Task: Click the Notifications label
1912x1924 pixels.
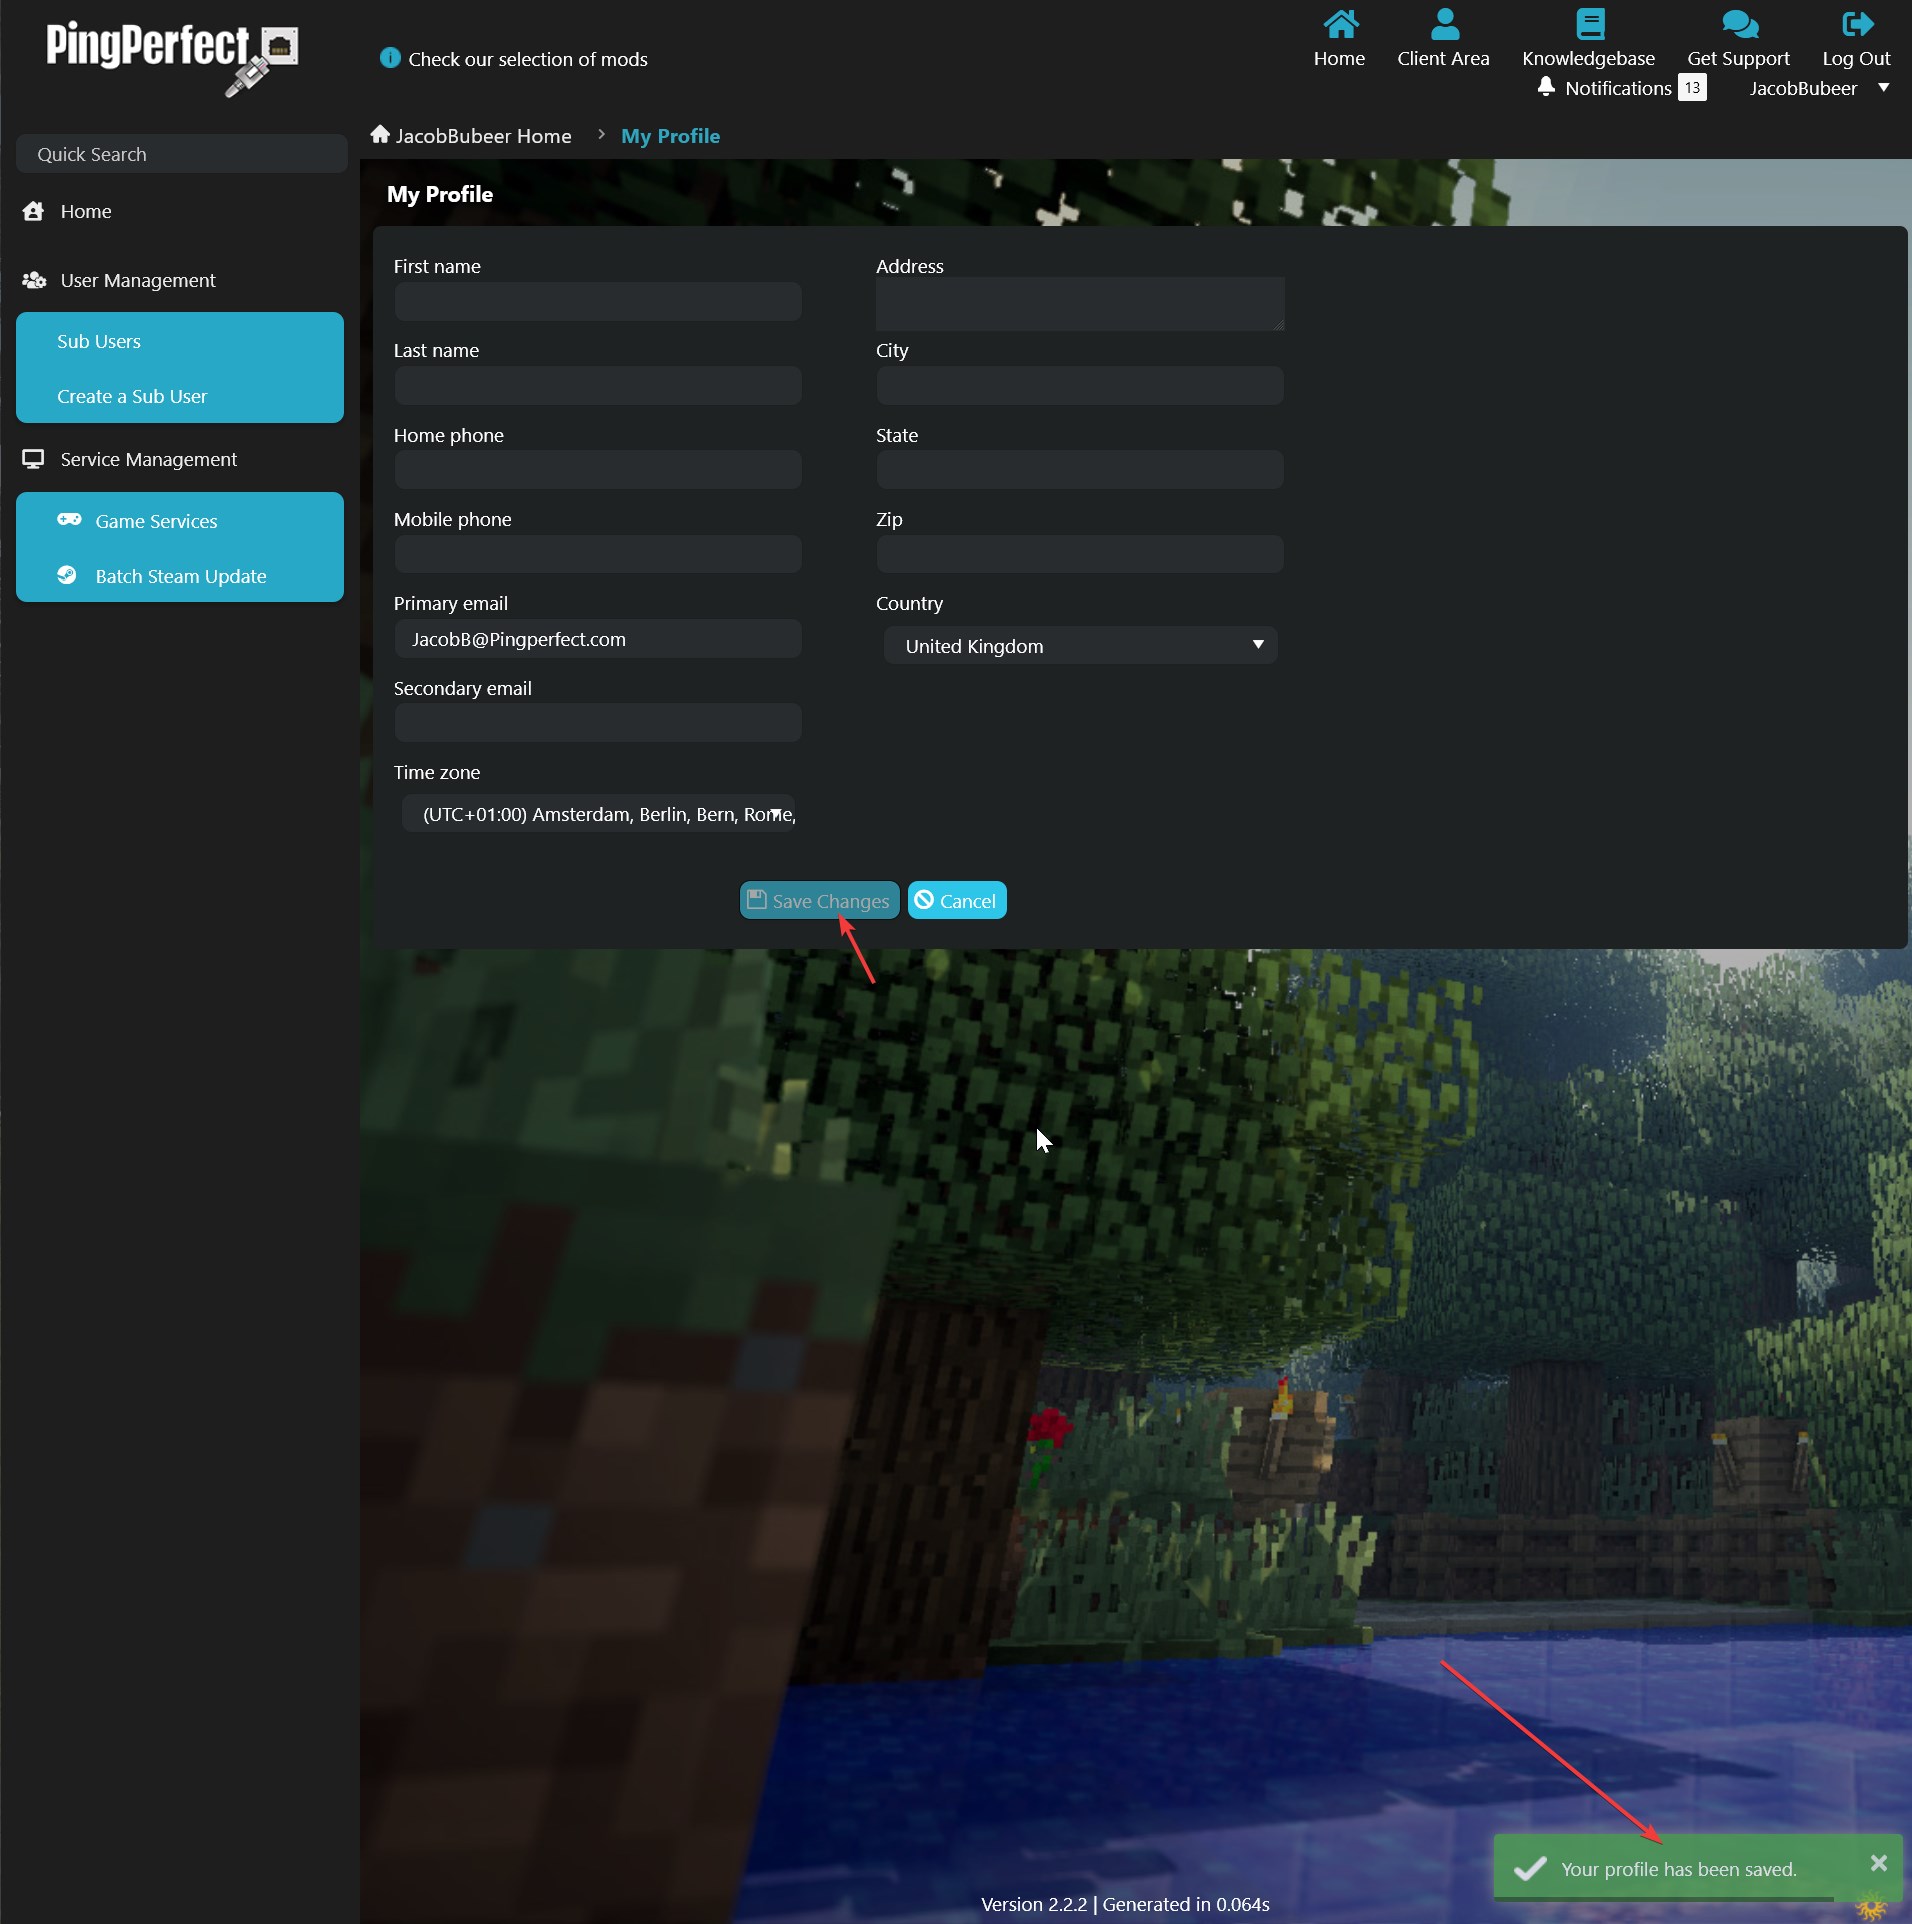Action: click(1618, 88)
